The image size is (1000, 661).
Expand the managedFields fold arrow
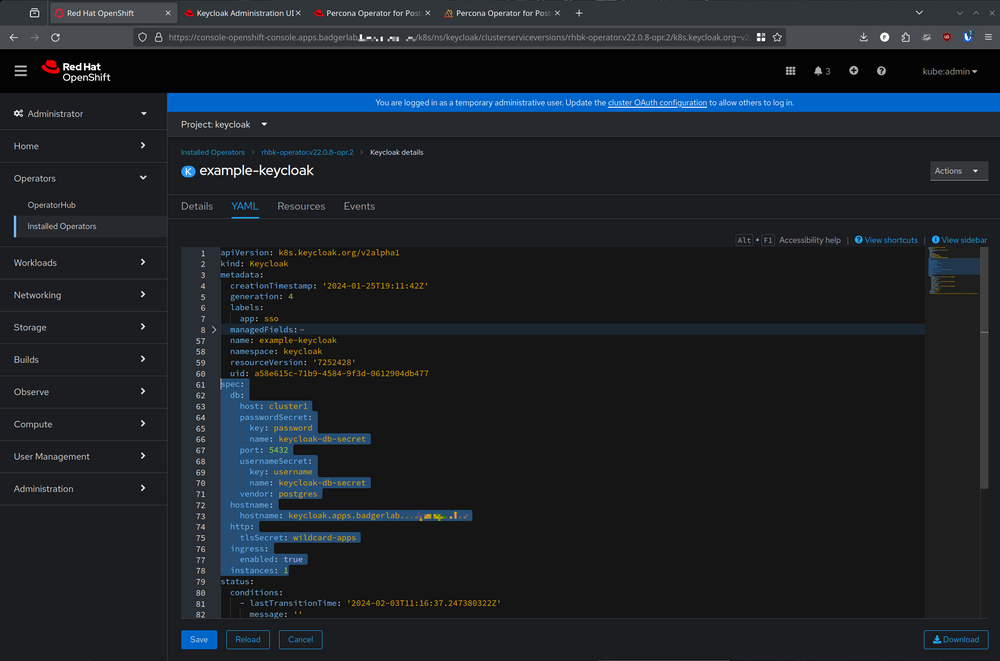point(214,329)
